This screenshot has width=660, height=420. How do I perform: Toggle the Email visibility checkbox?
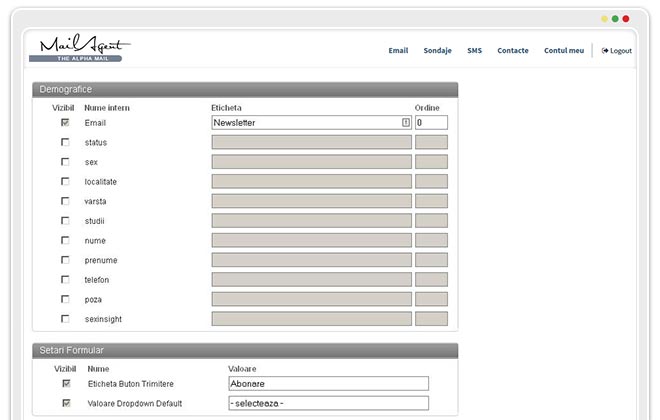pyautogui.click(x=65, y=123)
